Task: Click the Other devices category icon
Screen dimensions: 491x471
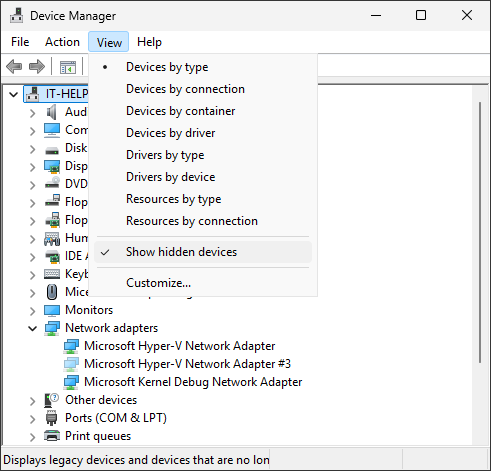Action: click(51, 400)
